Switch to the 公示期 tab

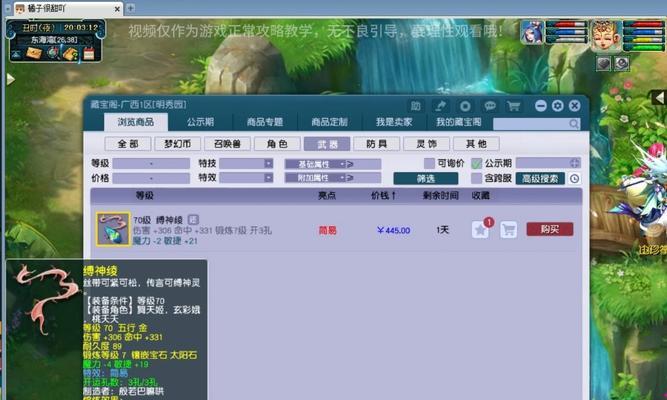(200, 122)
